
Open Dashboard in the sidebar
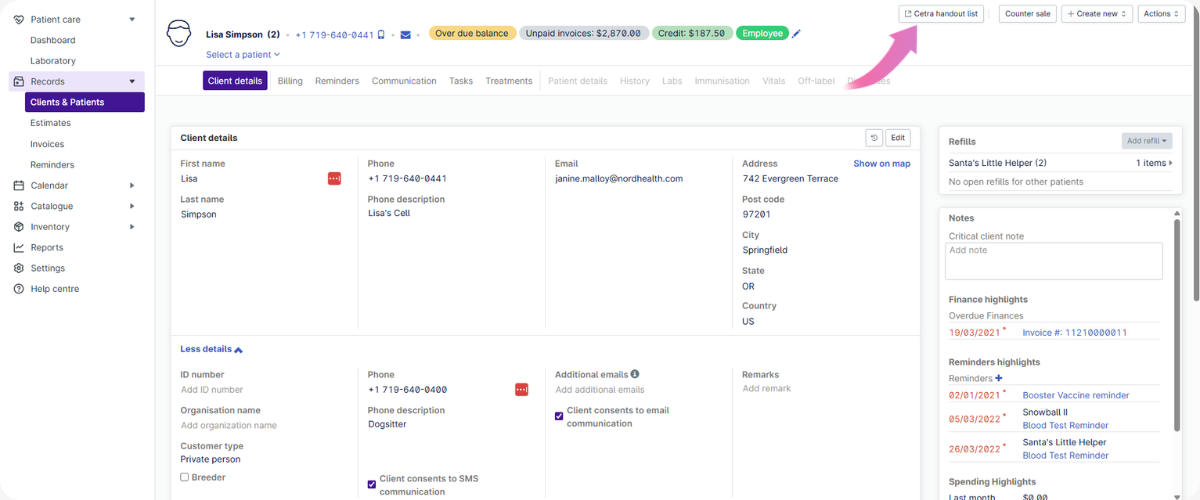53,40
